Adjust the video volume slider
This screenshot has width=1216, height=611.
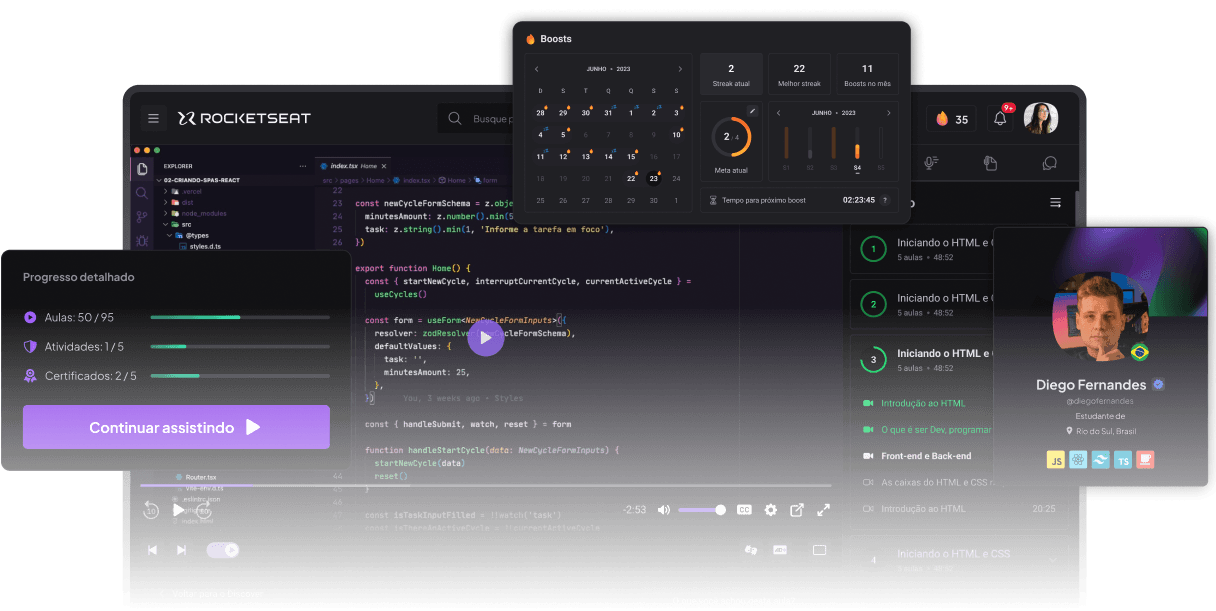click(x=702, y=510)
